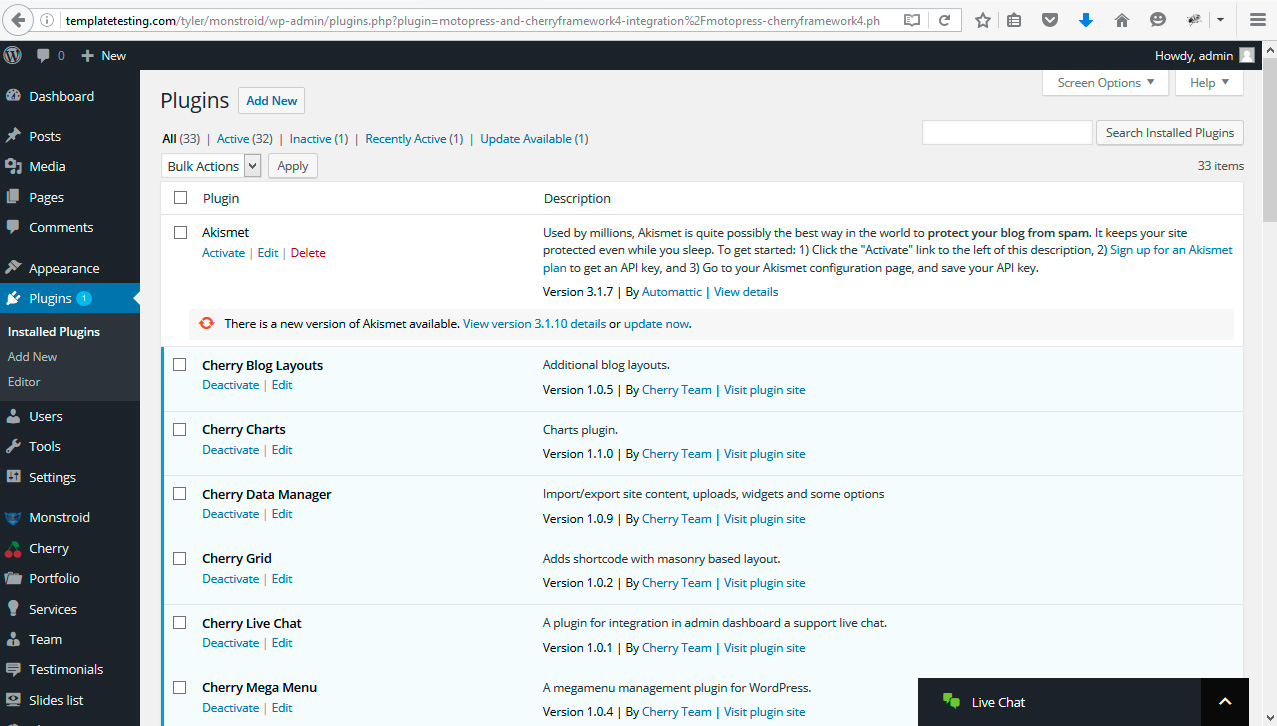The height and width of the screenshot is (726, 1277).
Task: Check the Cherry Blog Layouts checkbox
Action: coord(180,365)
